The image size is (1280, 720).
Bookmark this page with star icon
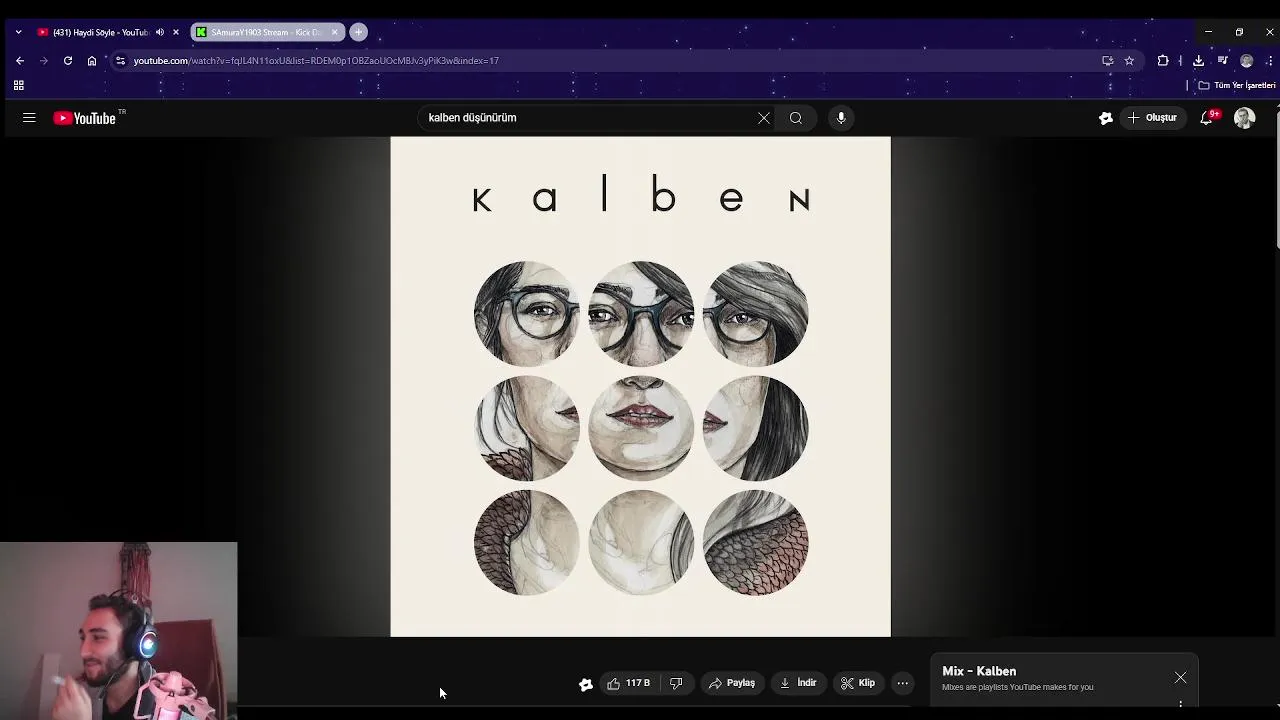(x=1129, y=61)
